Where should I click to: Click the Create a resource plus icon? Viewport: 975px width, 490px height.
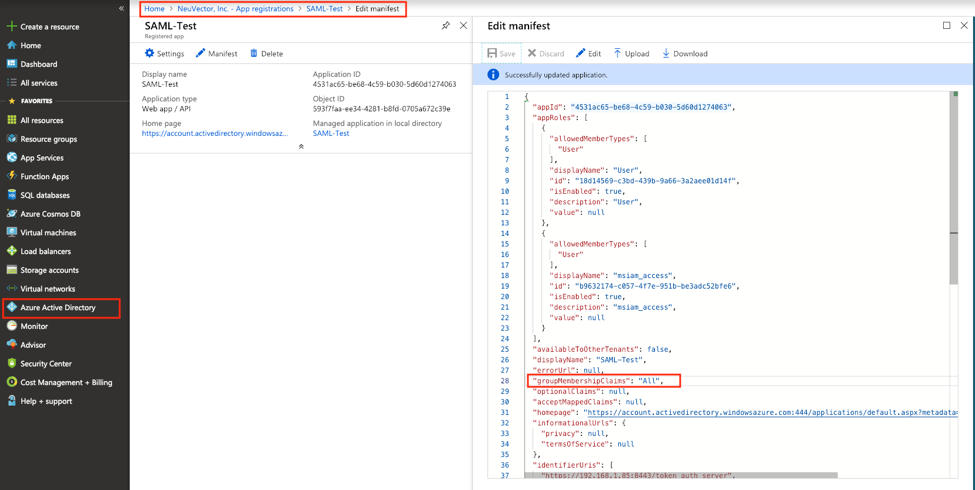coord(11,27)
